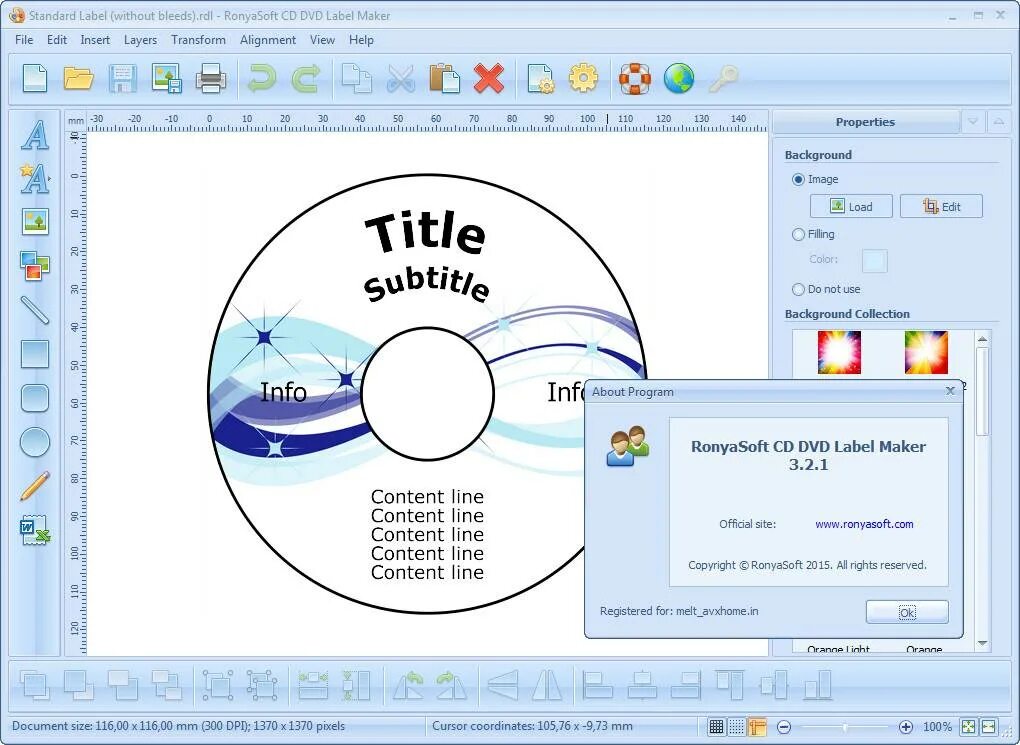The image size is (1020, 745).
Task: Click the Edit background button
Action: pyautogui.click(x=941, y=206)
